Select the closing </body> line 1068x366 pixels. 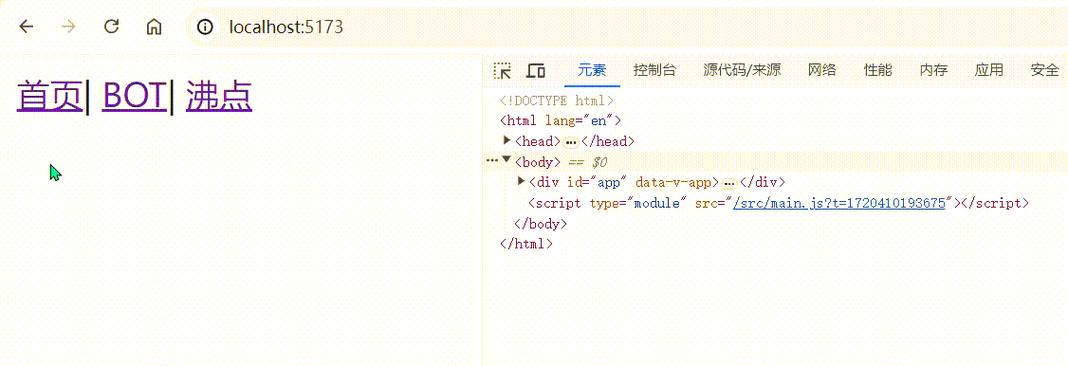coord(541,224)
